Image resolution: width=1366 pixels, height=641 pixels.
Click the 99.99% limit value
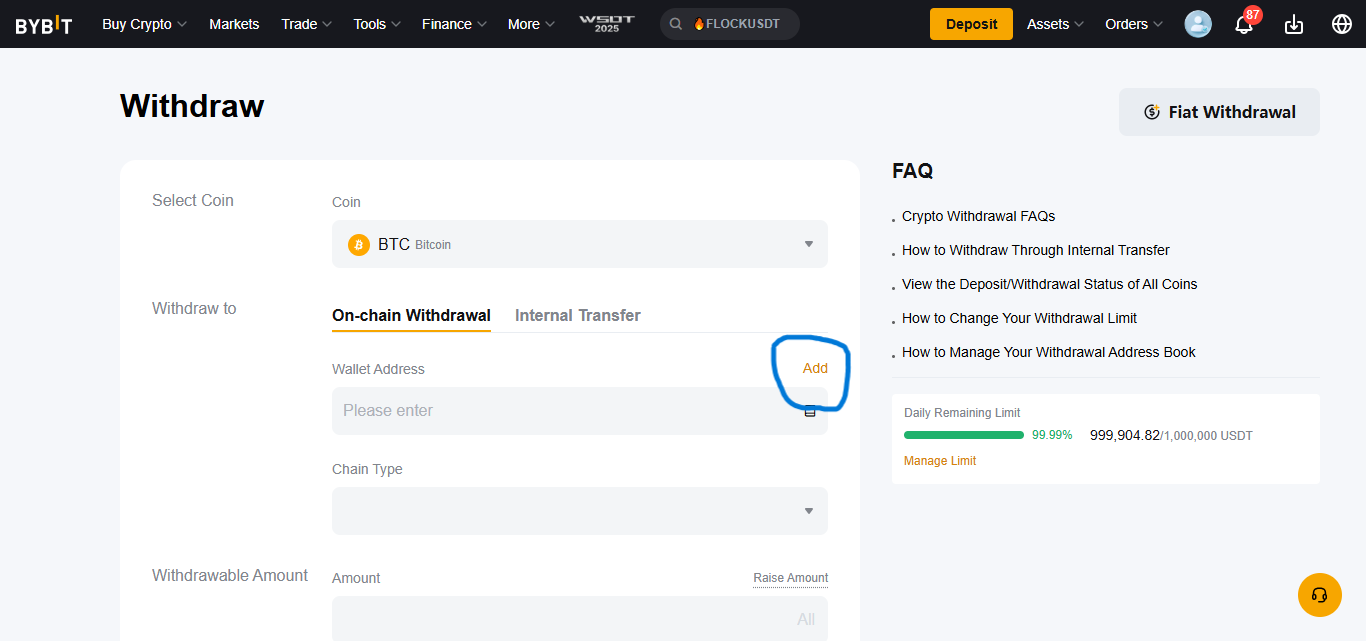pos(1052,435)
